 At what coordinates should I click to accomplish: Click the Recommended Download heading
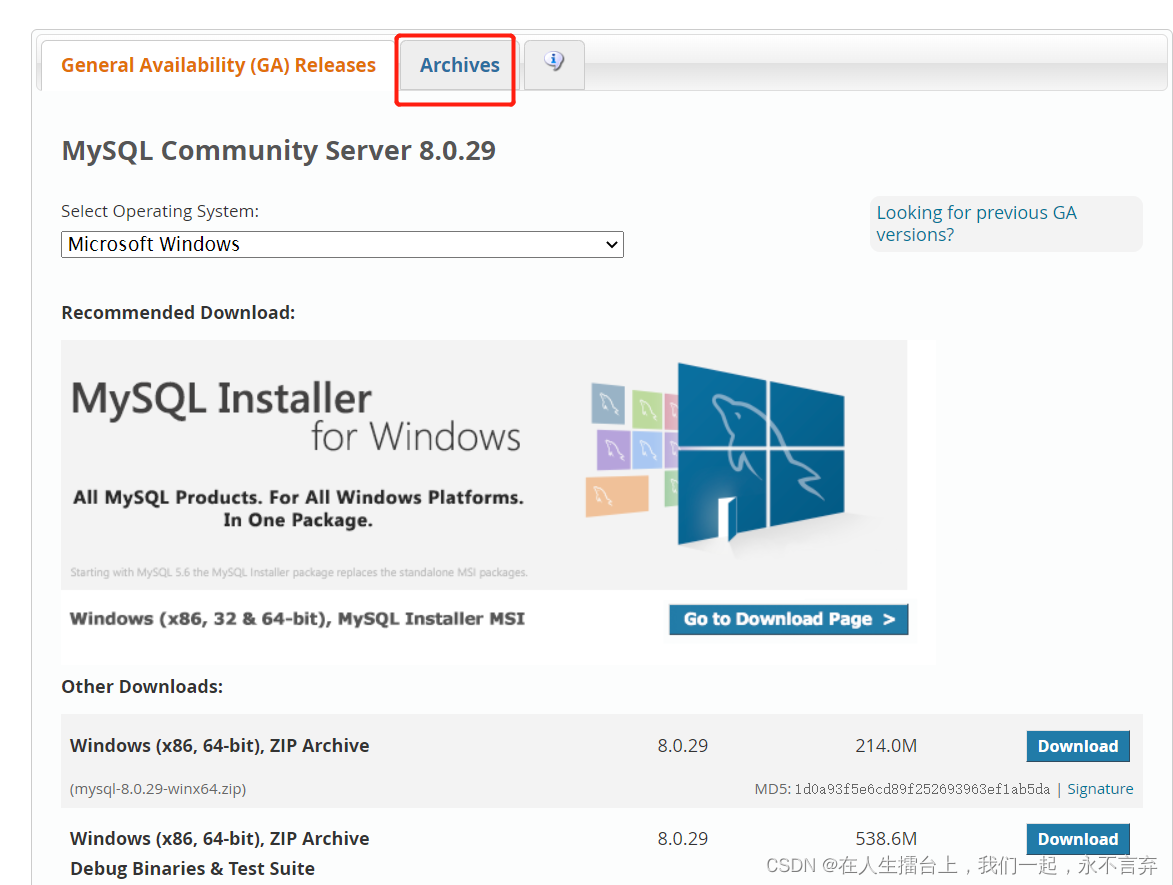pos(178,313)
